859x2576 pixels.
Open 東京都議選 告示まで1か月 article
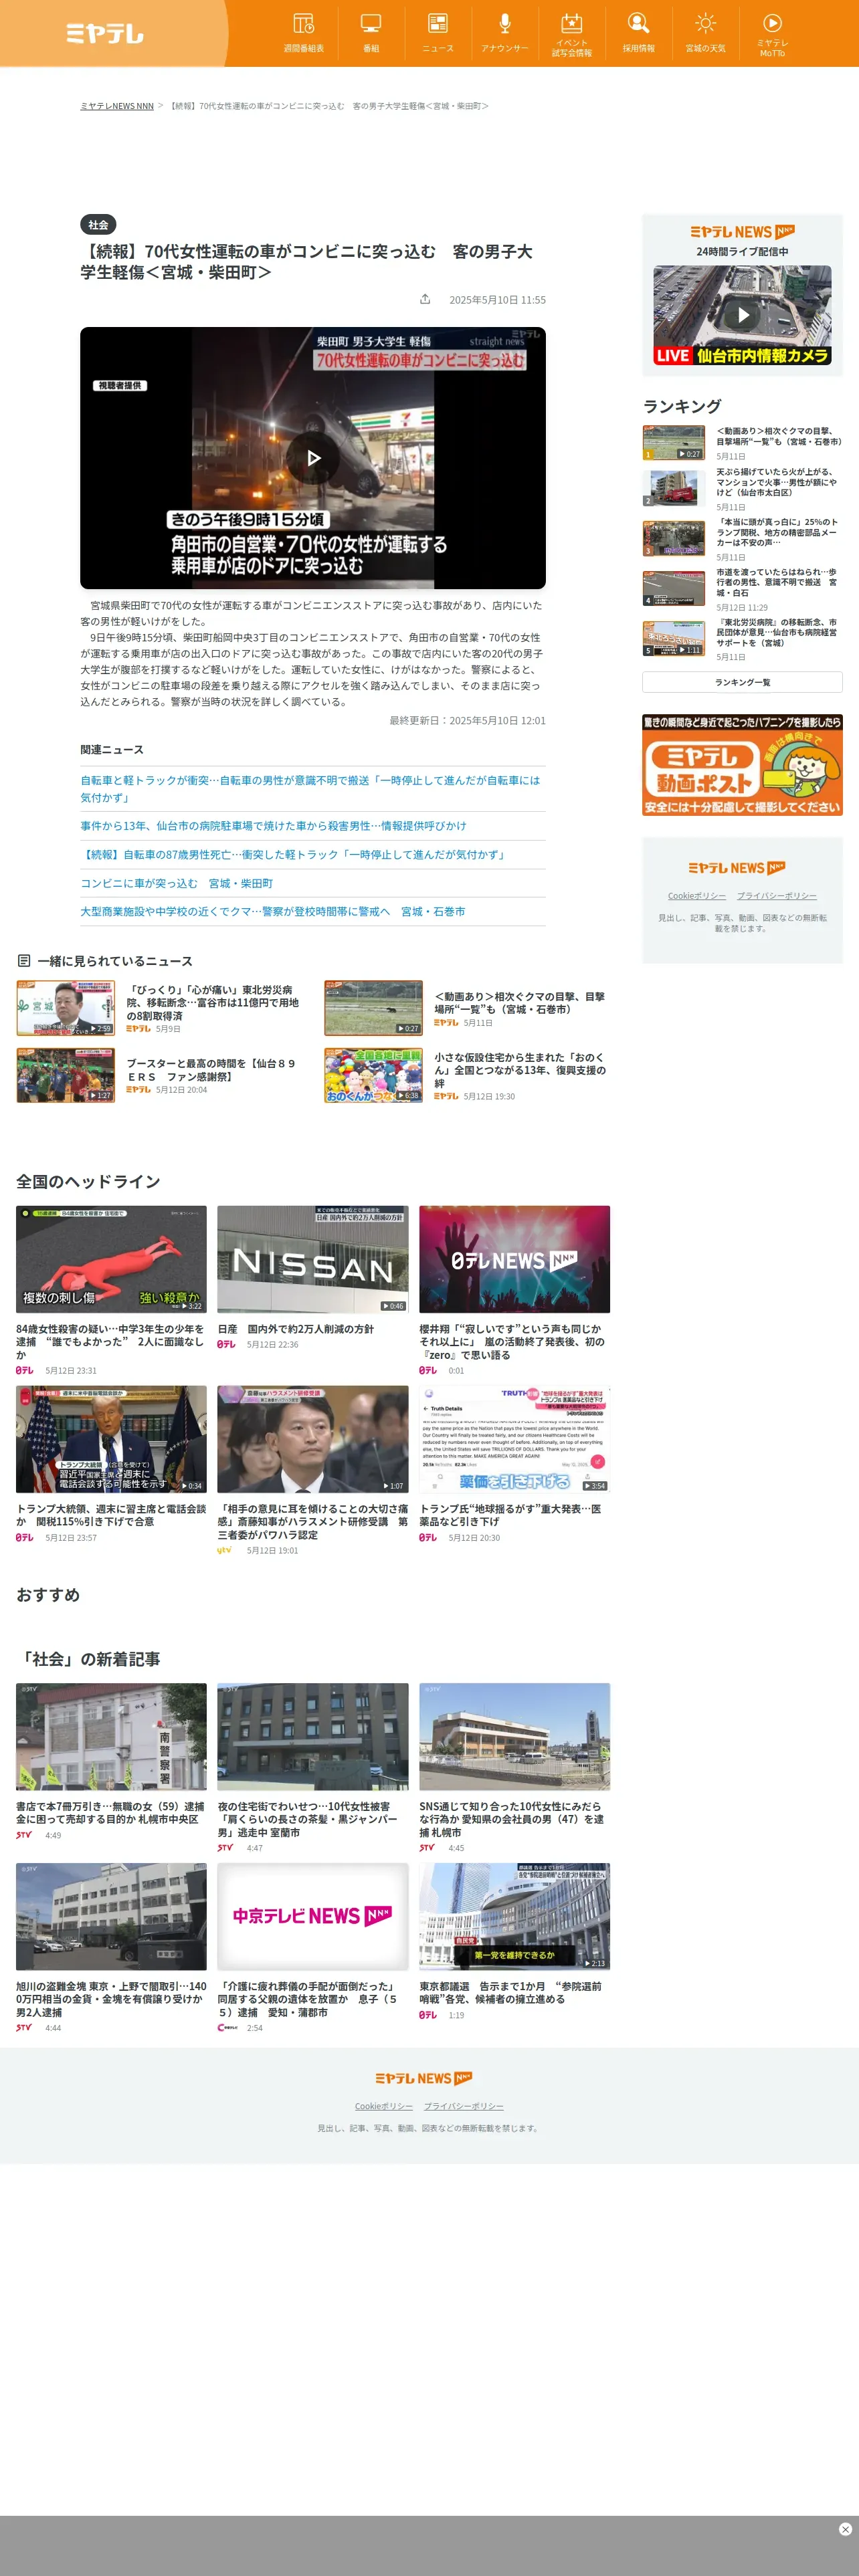[514, 1993]
